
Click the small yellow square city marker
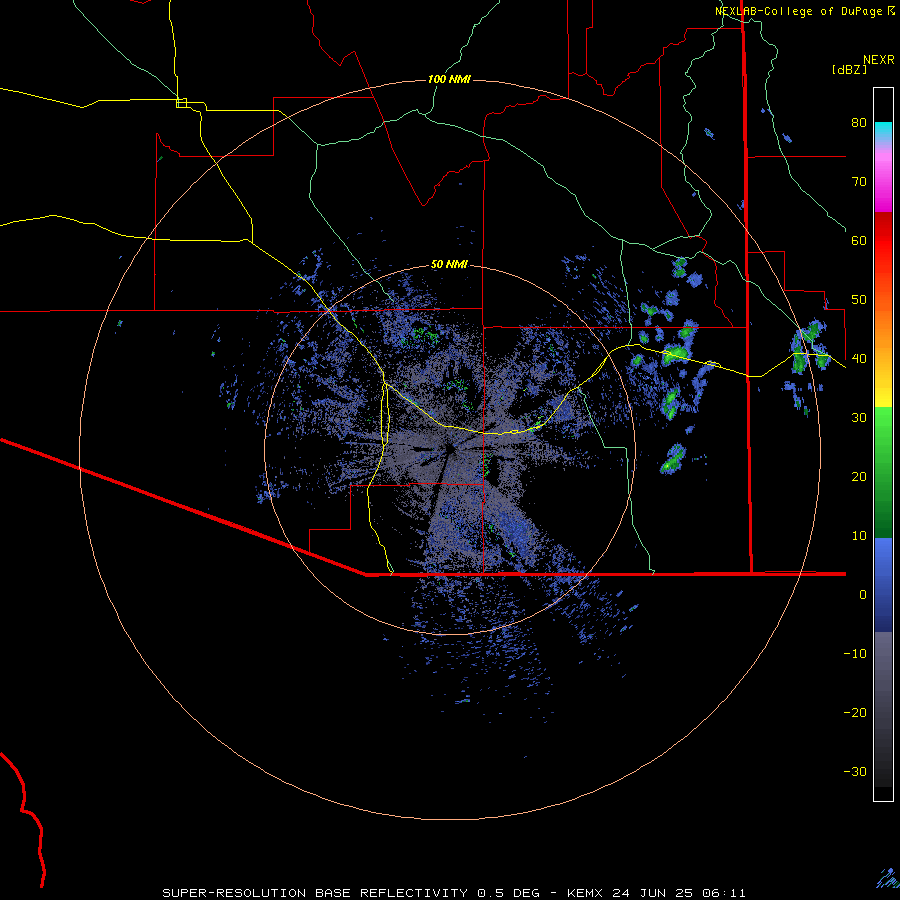click(x=181, y=103)
